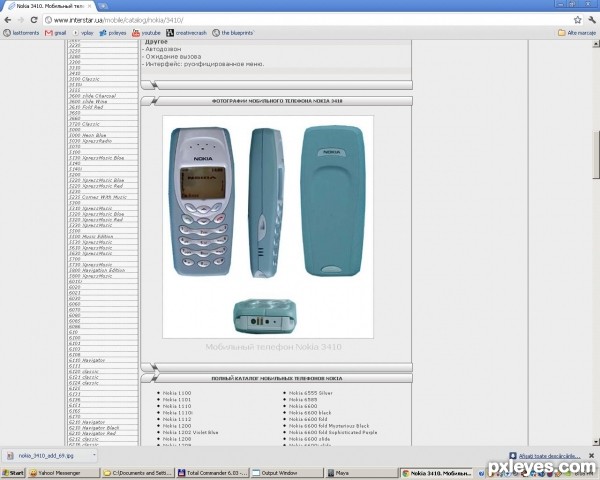Switch to Maya in the taskbar
Image resolution: width=600 pixels, height=480 pixels.
pos(362,473)
